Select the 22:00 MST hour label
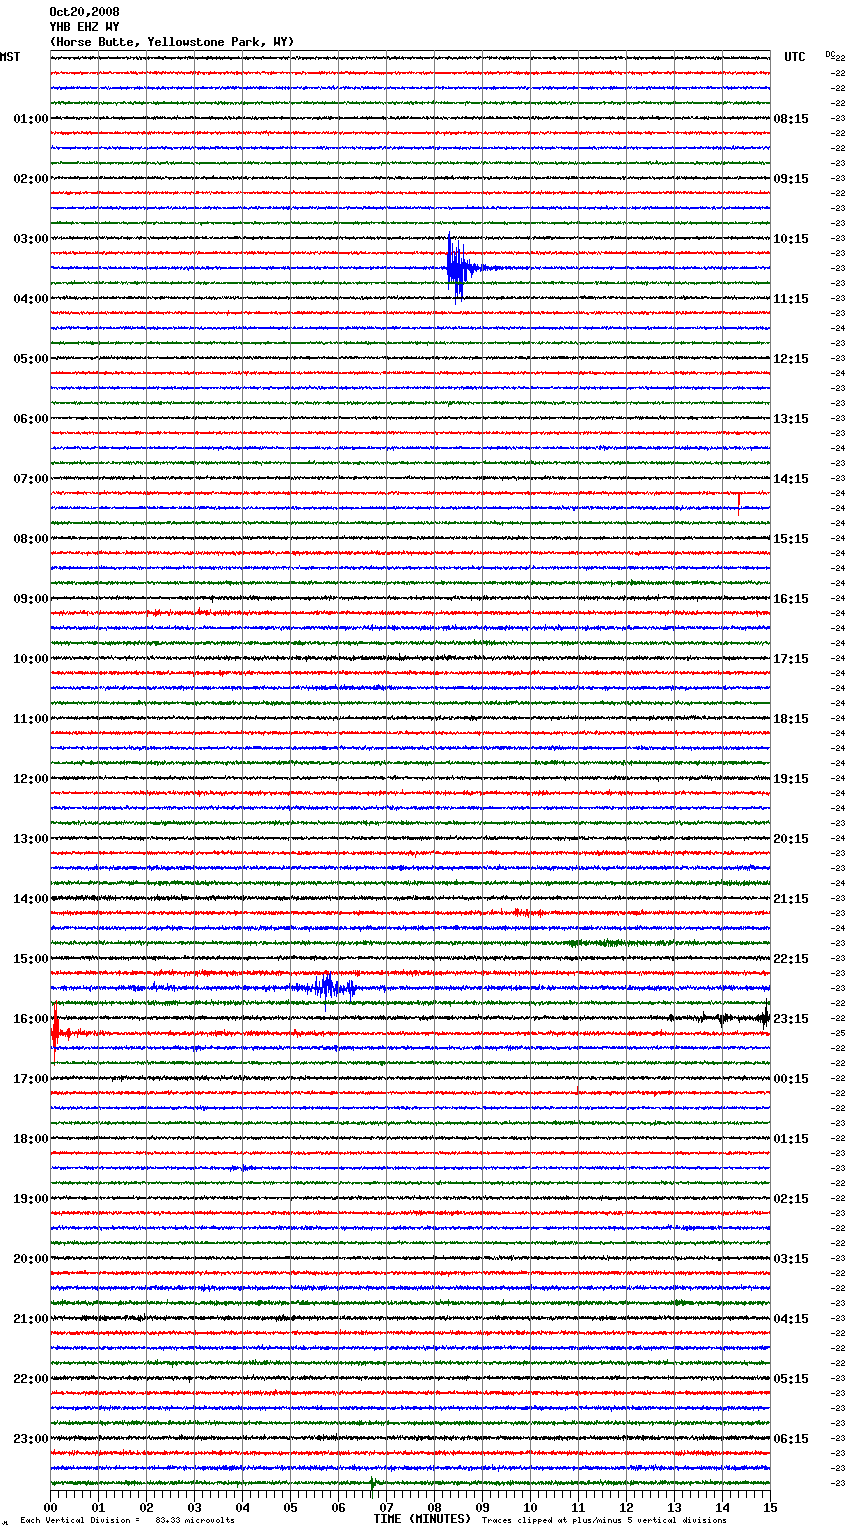Image resolution: width=850 pixels, height=1534 pixels. pyautogui.click(x=31, y=1379)
